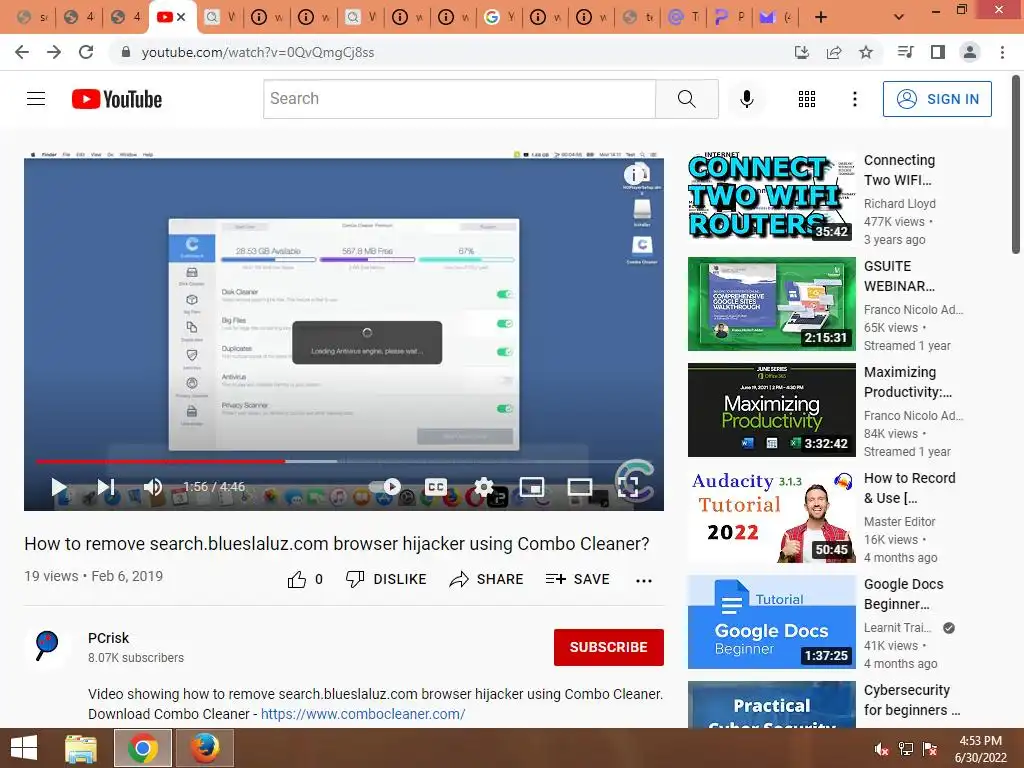This screenshot has width=1024, height=768.
Task: Open the PCrisk channel avatar
Action: click(47, 647)
